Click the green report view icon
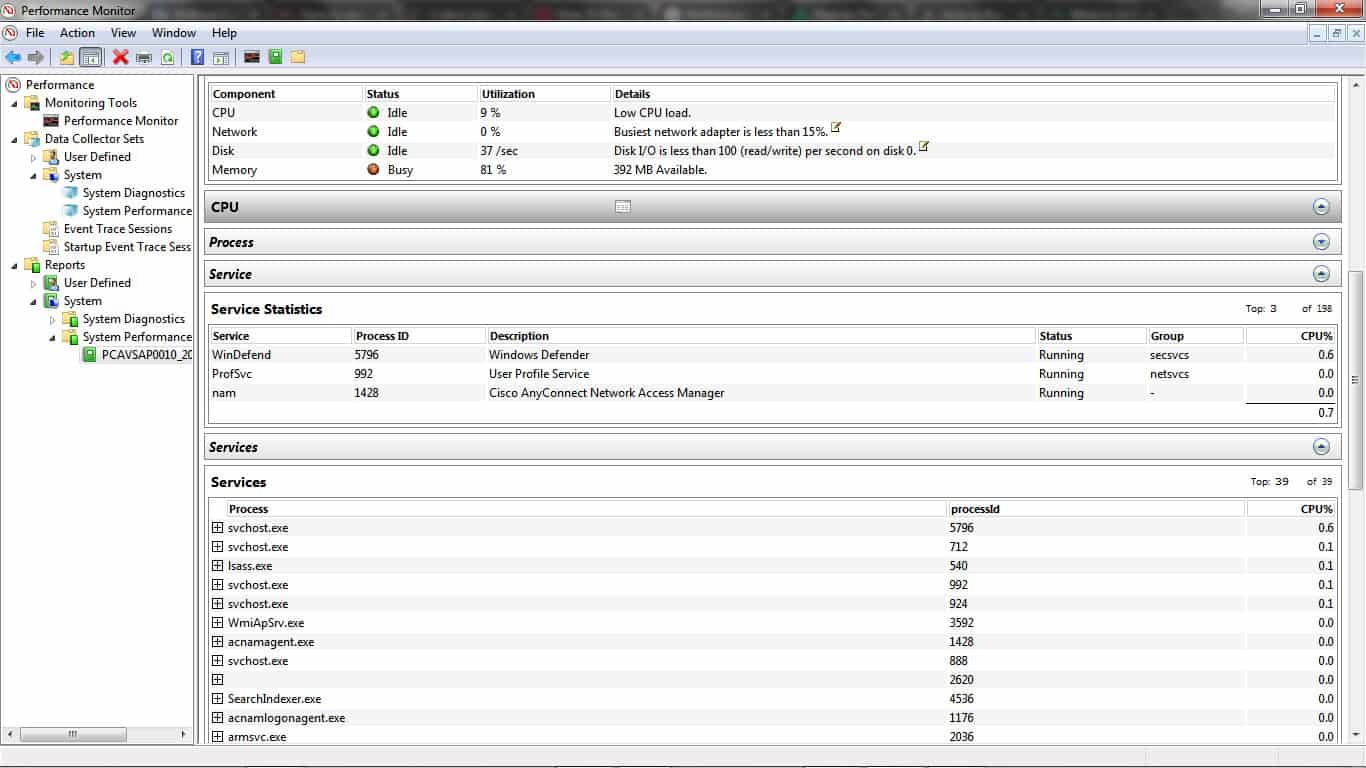The height and width of the screenshot is (768, 1366). (x=276, y=57)
